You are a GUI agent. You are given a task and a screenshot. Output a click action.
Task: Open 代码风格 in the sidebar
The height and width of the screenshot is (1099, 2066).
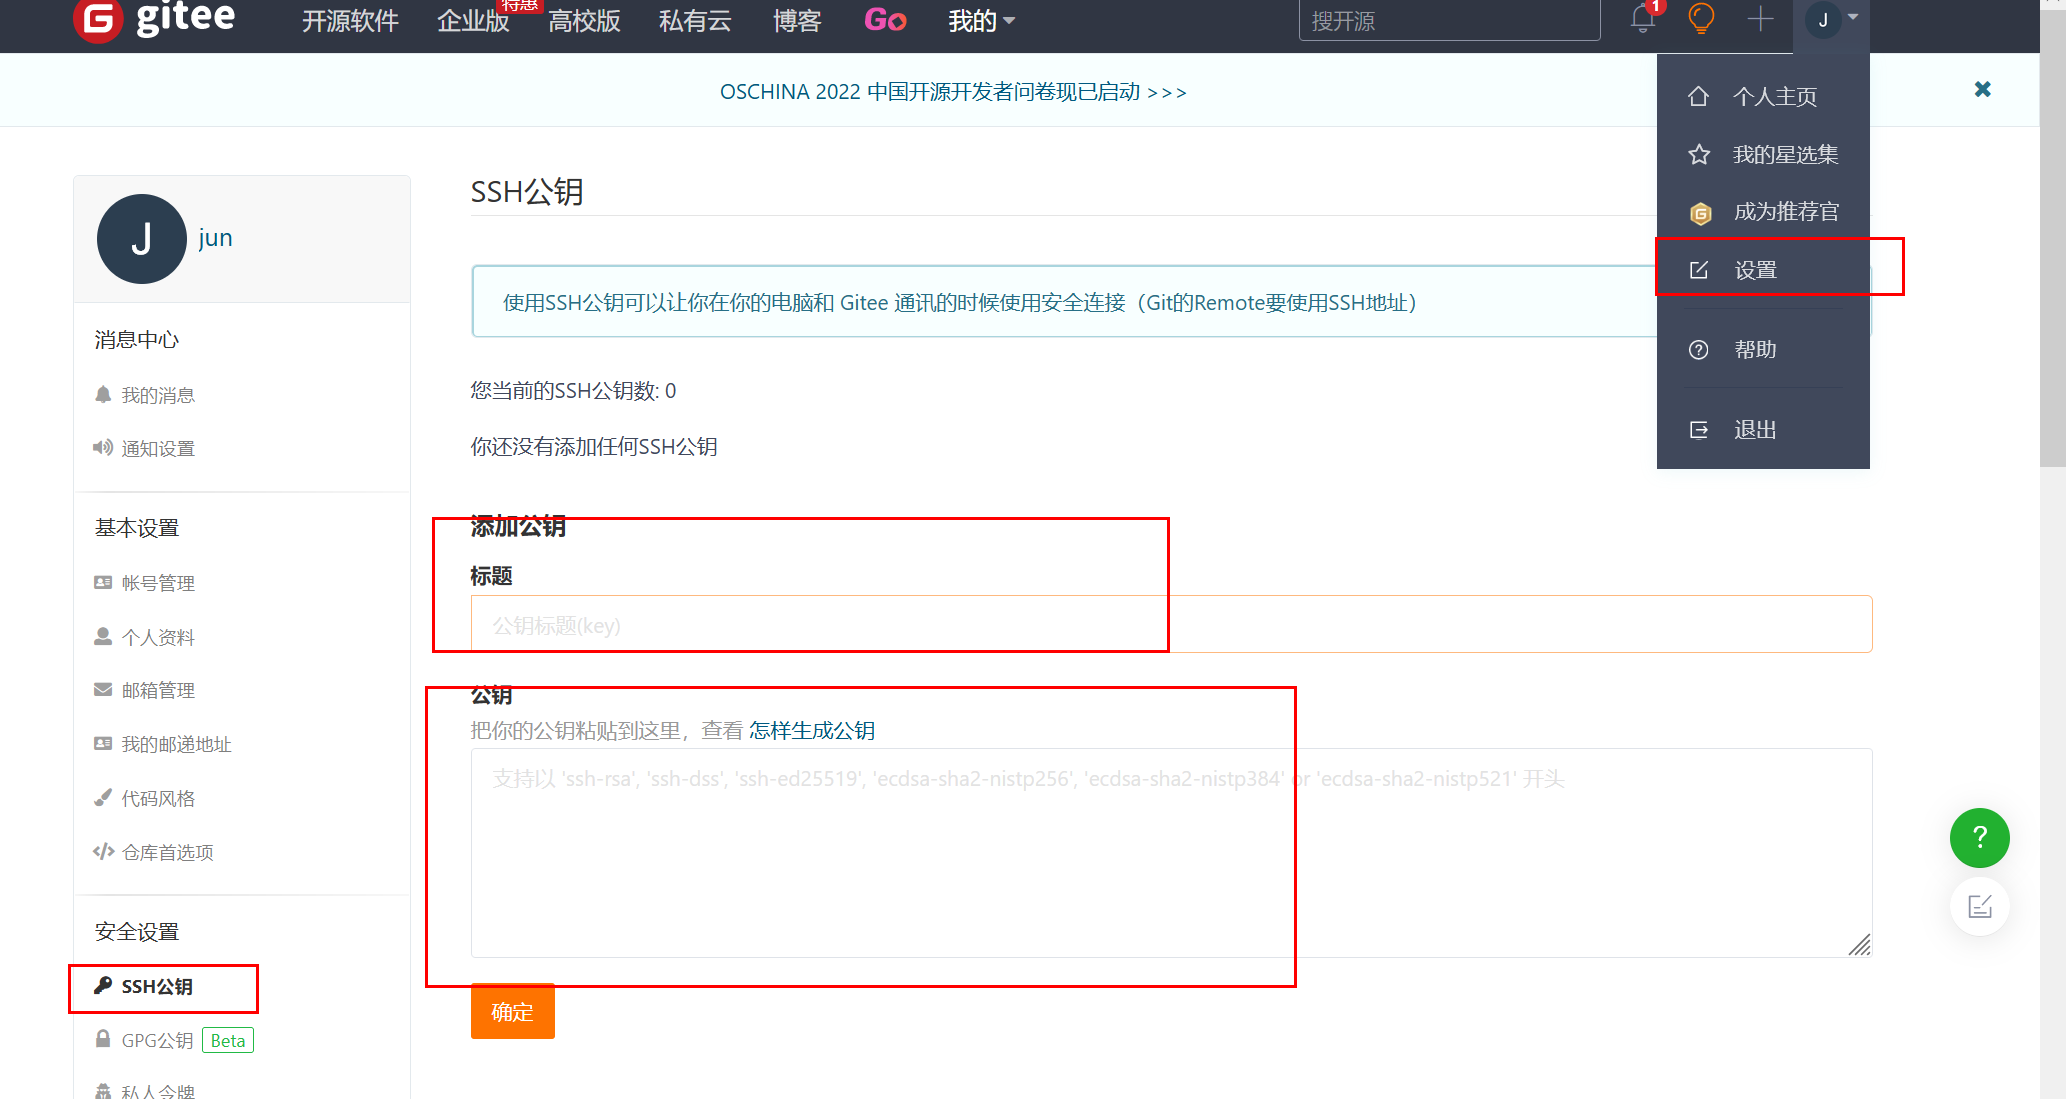pos(158,799)
